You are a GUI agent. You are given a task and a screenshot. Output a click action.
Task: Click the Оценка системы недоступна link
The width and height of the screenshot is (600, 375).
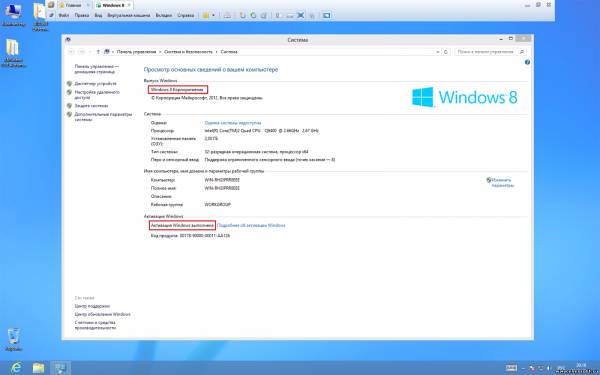[x=233, y=123]
